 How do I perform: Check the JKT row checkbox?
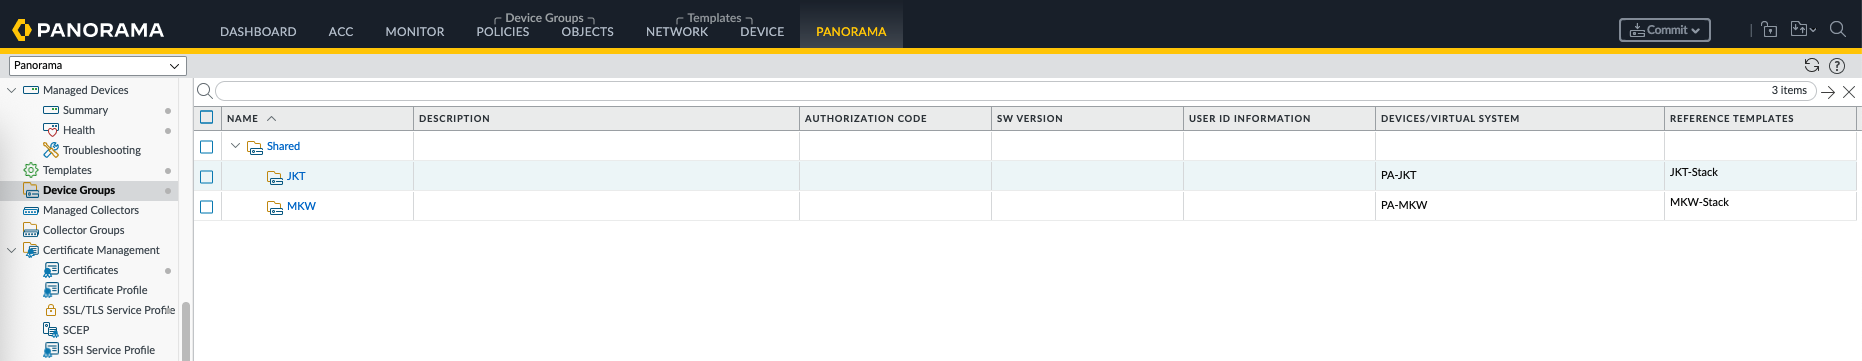pos(207,177)
